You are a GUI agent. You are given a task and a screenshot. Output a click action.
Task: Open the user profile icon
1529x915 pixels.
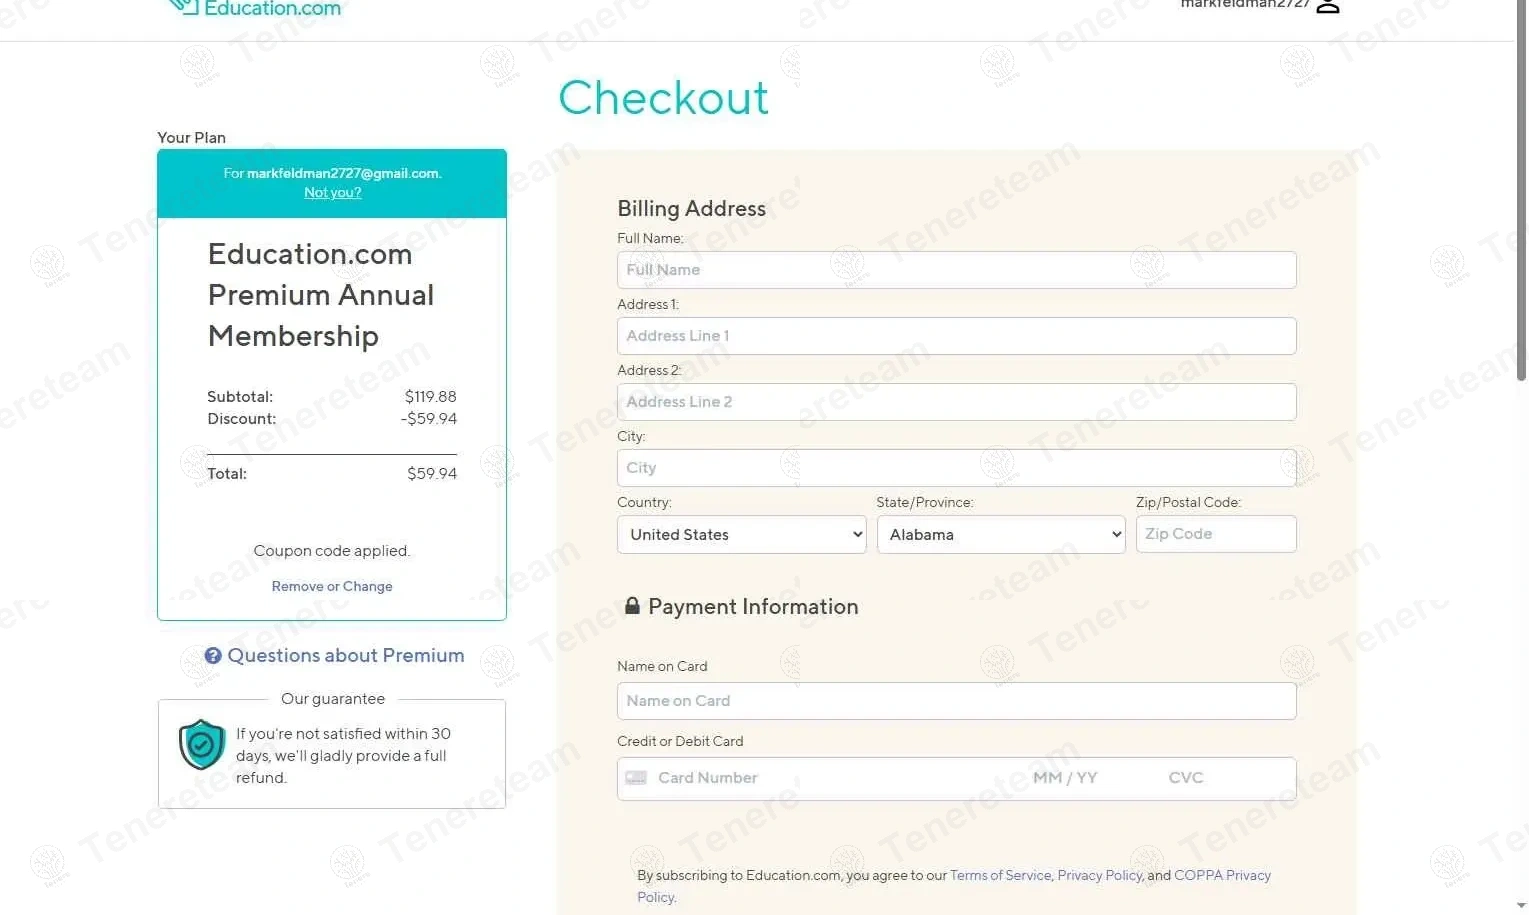tap(1327, 6)
